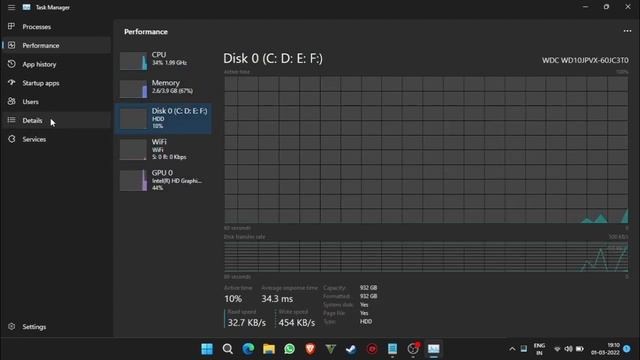Click the 32.7 KB/s read speed
Viewport: 640px width, 360px height.
click(247, 322)
